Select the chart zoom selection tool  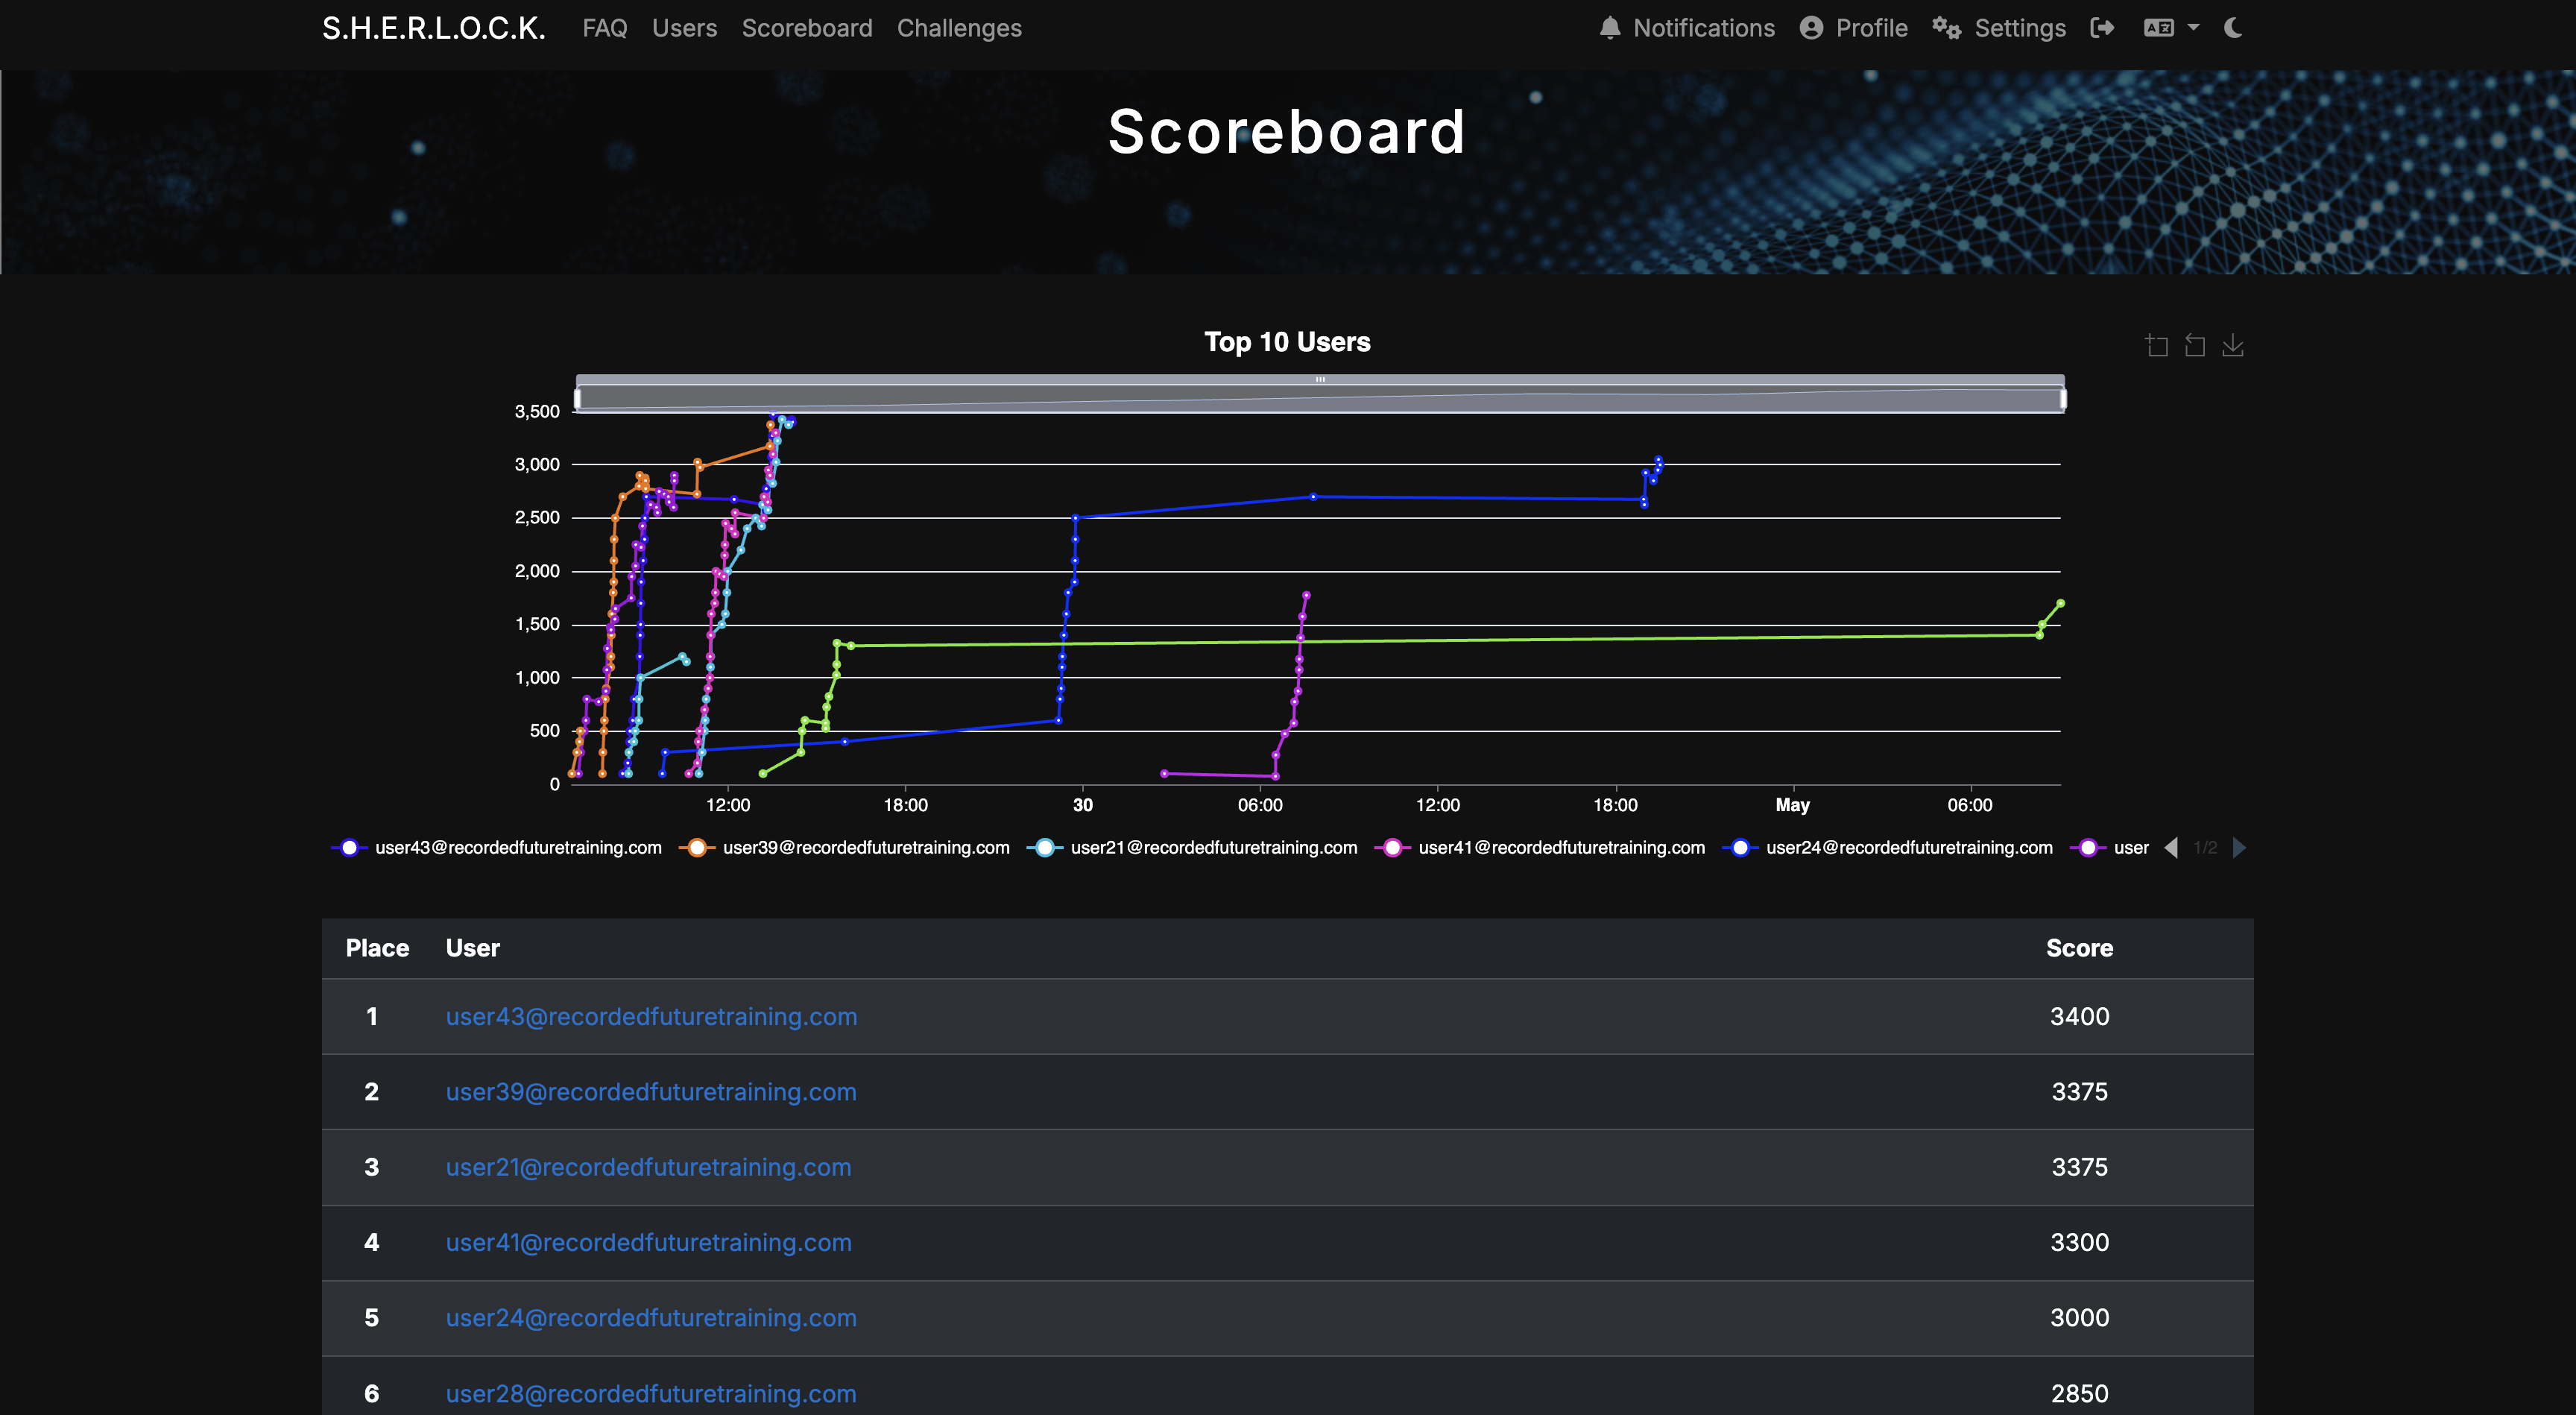[2156, 345]
